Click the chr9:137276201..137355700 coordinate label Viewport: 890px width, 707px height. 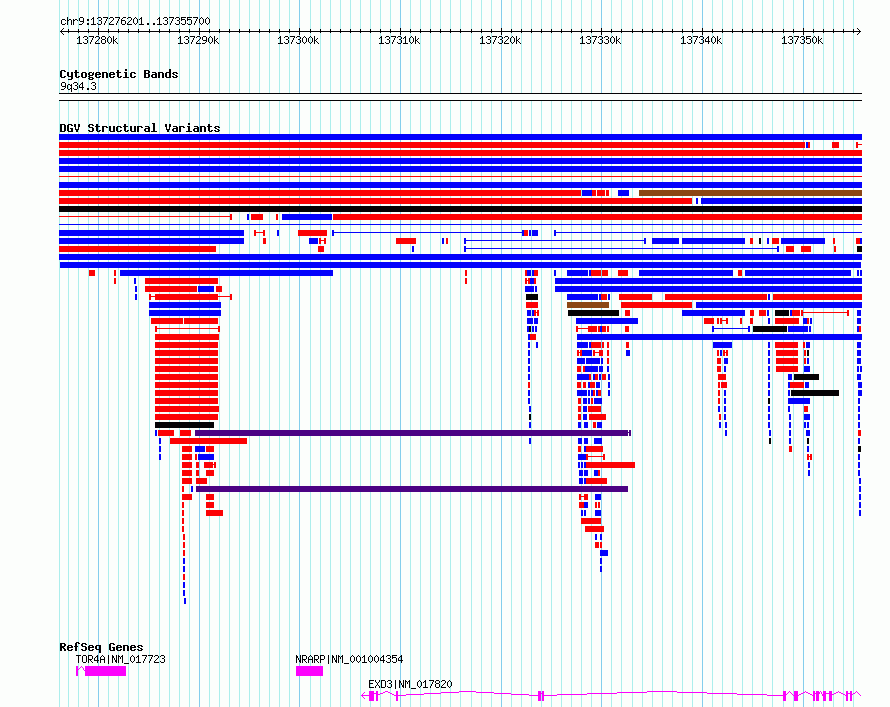click(135, 21)
